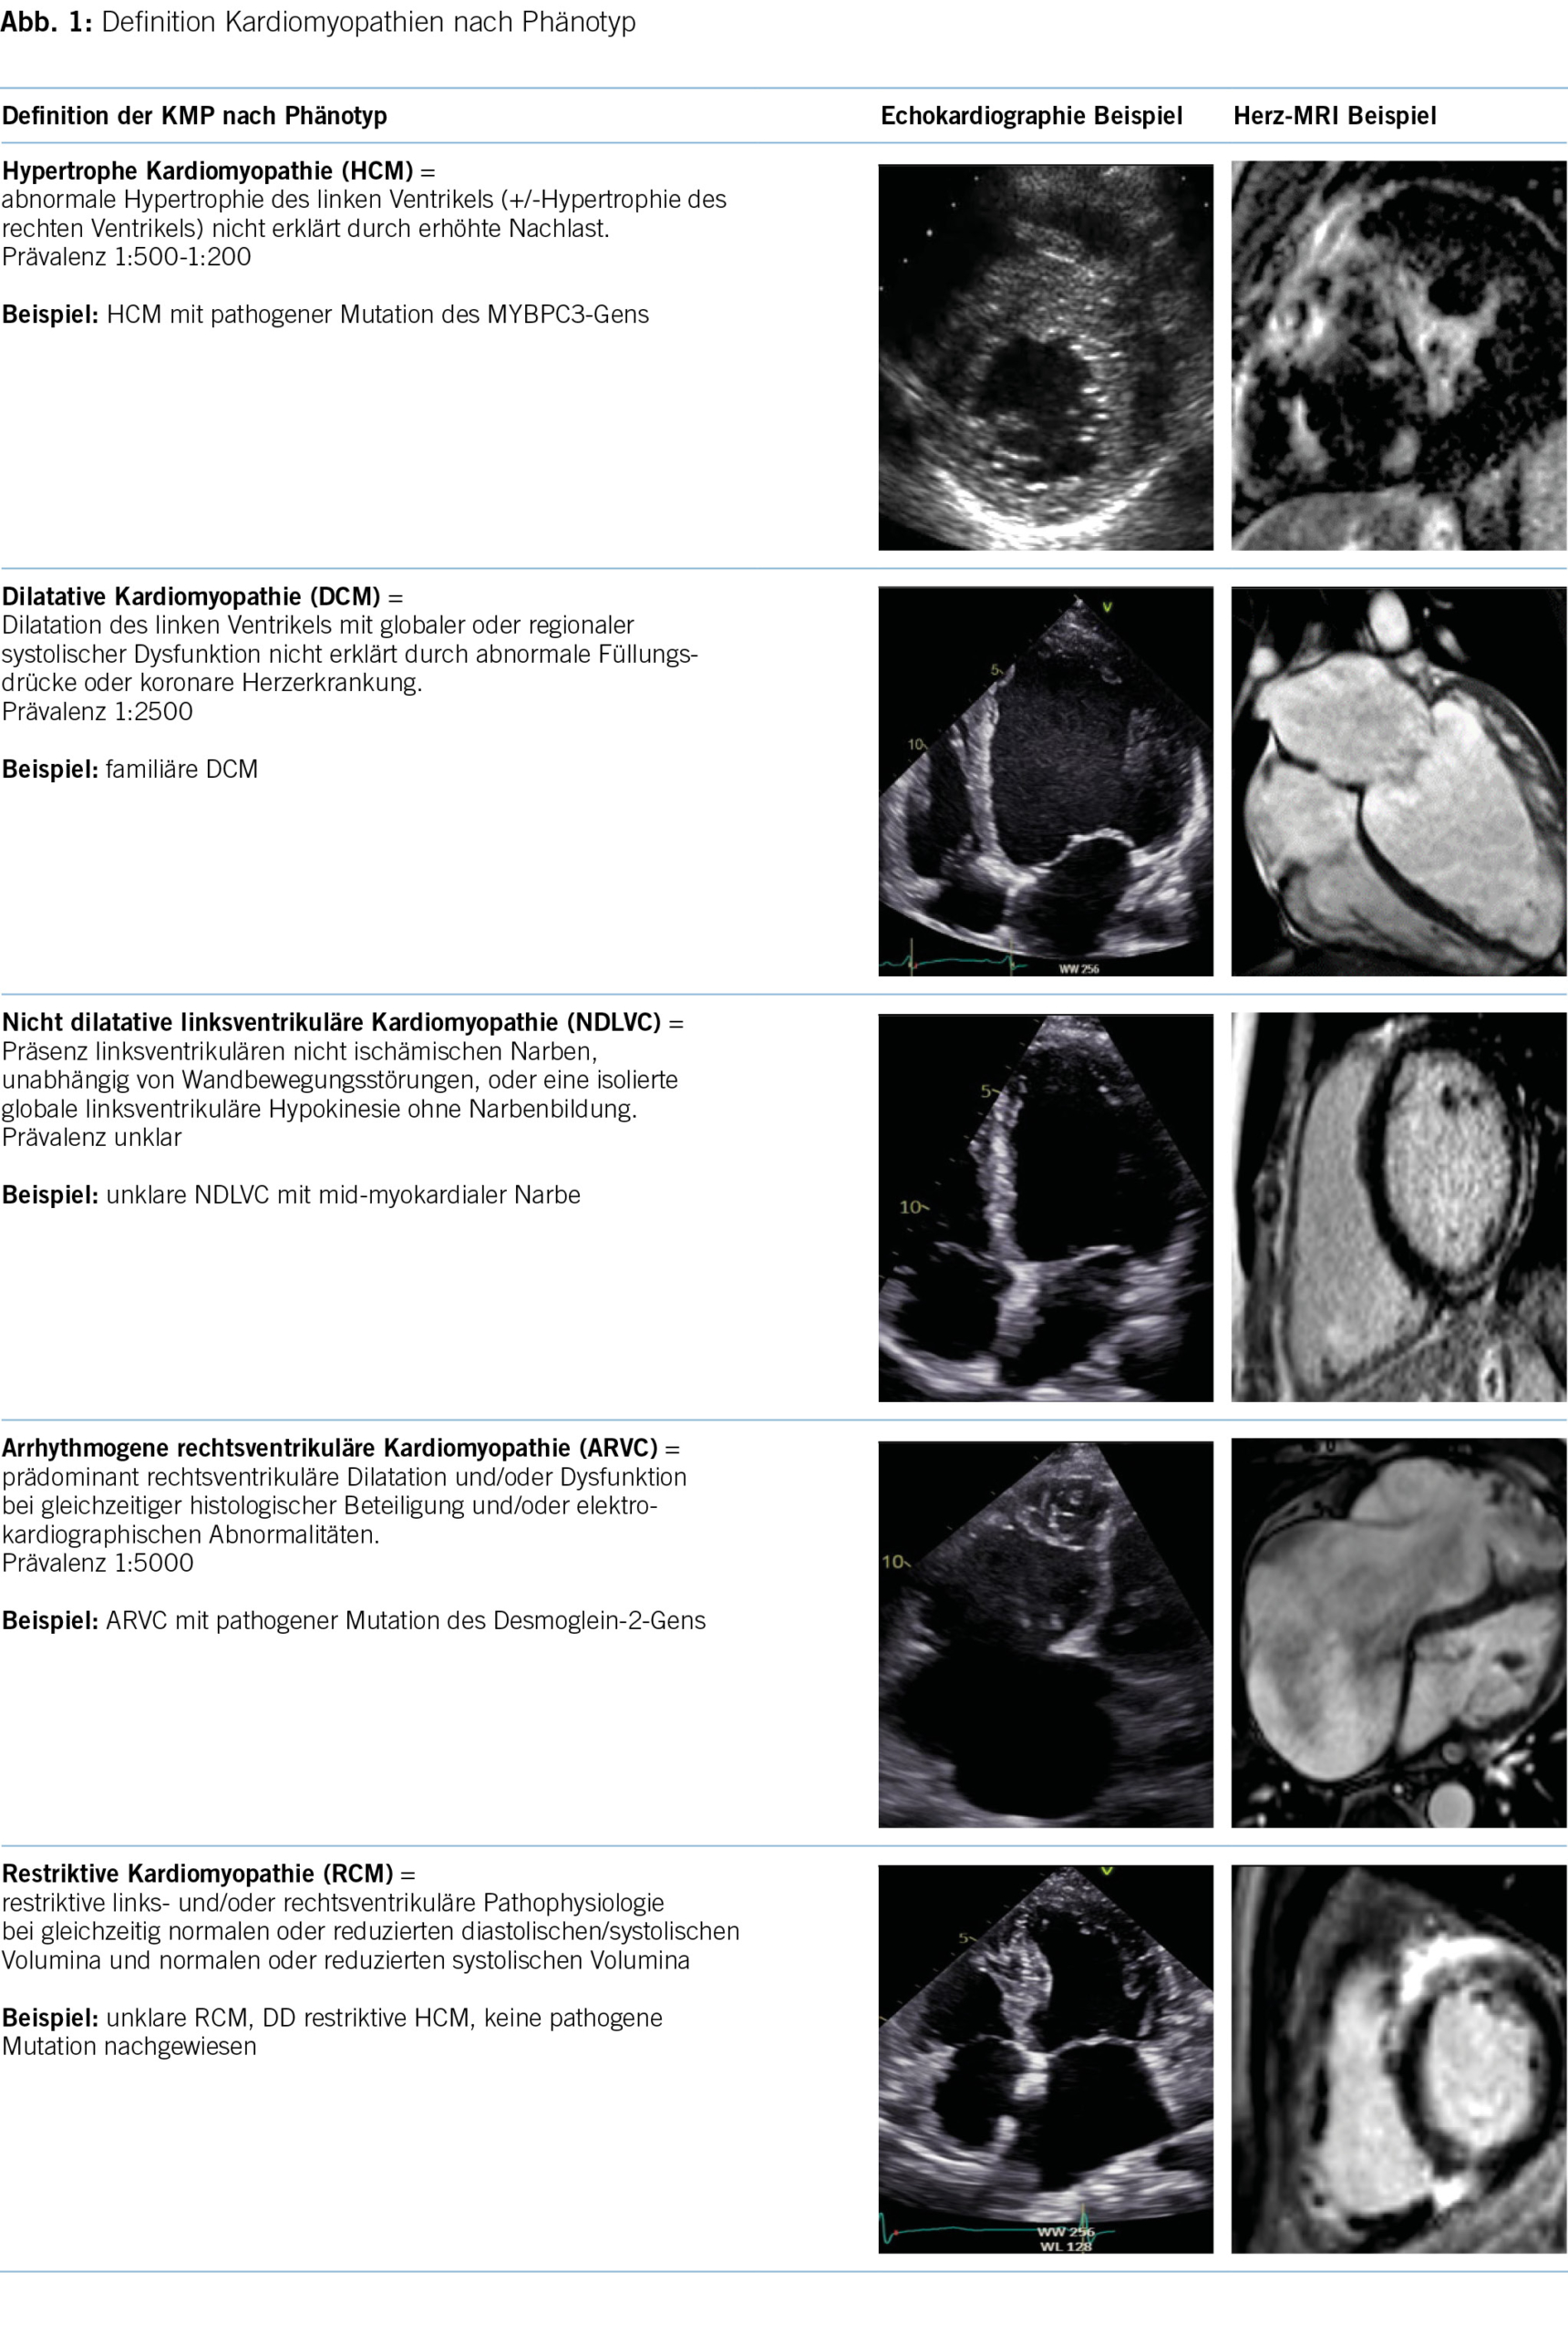
Task: Select the DCM echocardiography example image
Action: 1045,781
